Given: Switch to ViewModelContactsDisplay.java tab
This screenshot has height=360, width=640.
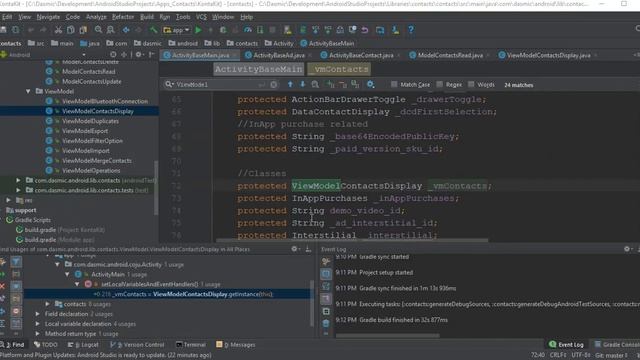Looking at the screenshot, I should [x=549, y=55].
